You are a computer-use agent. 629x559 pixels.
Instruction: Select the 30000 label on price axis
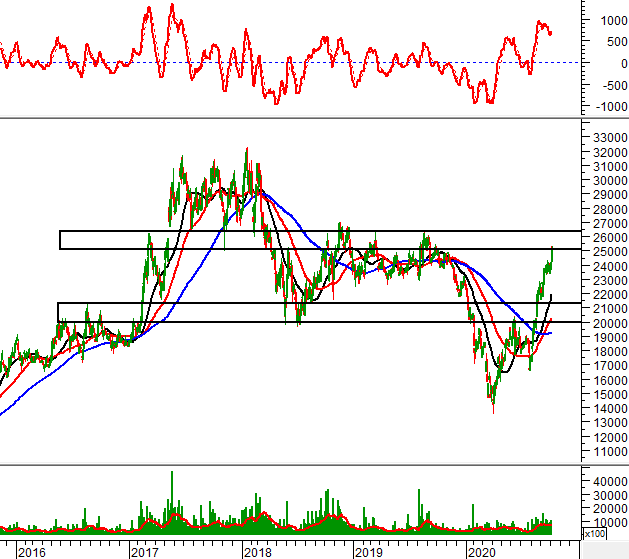click(x=610, y=180)
